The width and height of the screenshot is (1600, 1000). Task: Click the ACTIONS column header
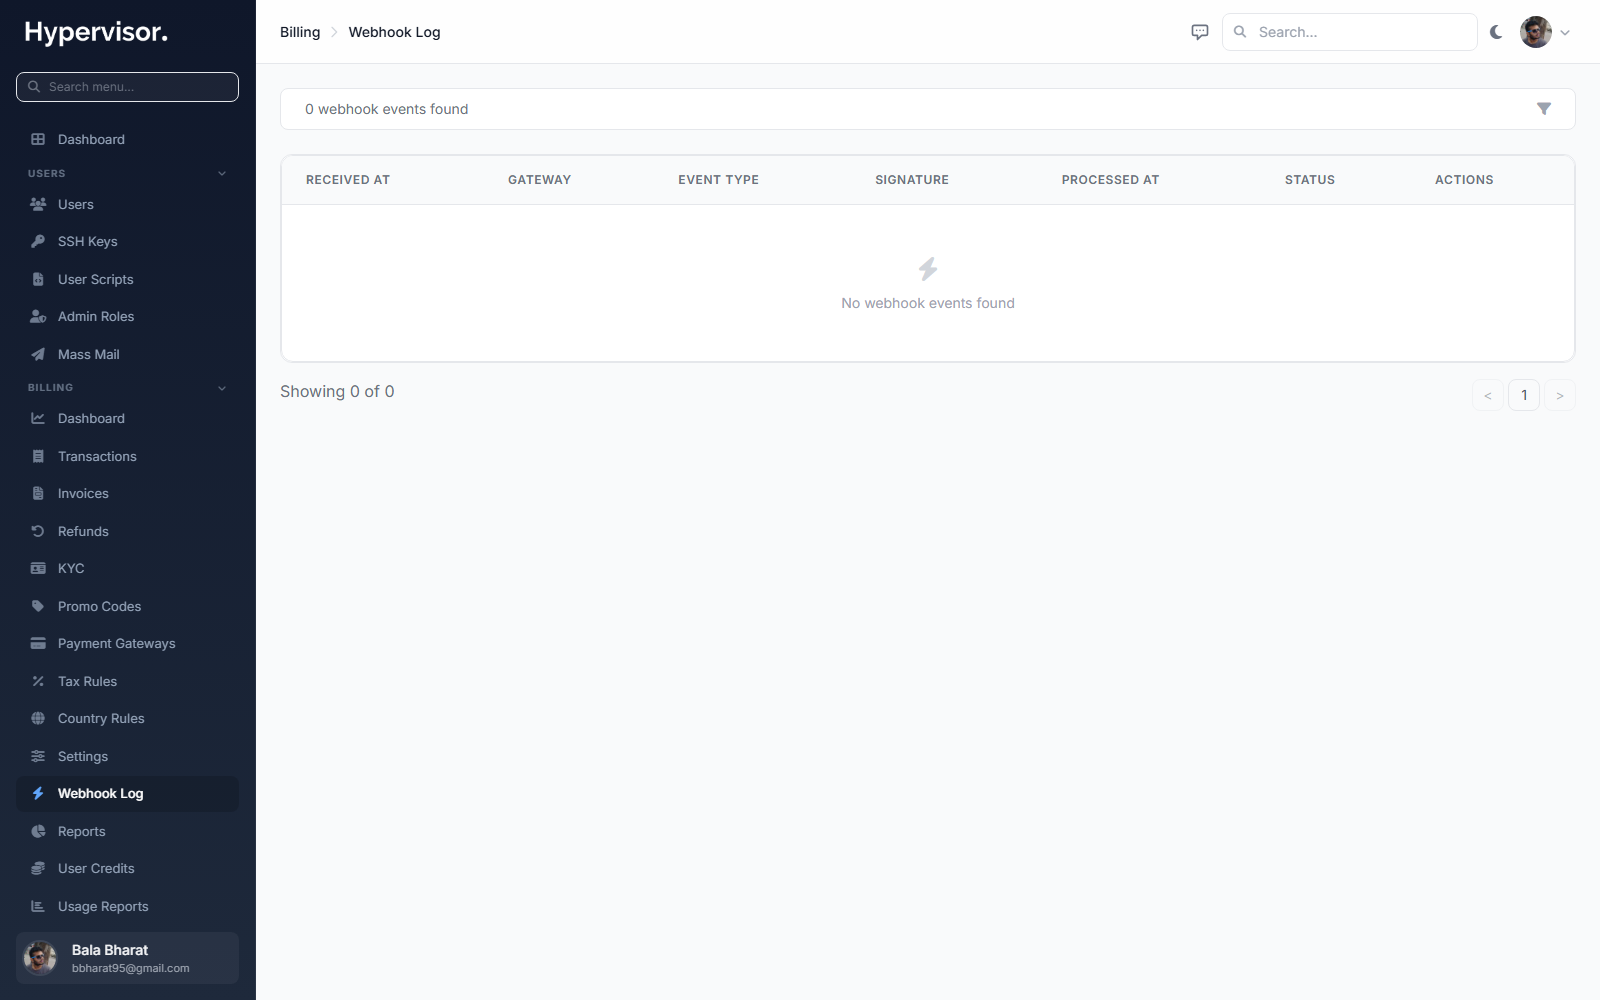1464,180
